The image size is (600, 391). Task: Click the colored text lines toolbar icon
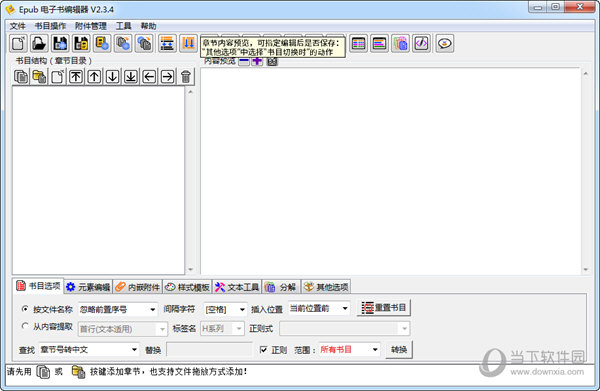(379, 43)
